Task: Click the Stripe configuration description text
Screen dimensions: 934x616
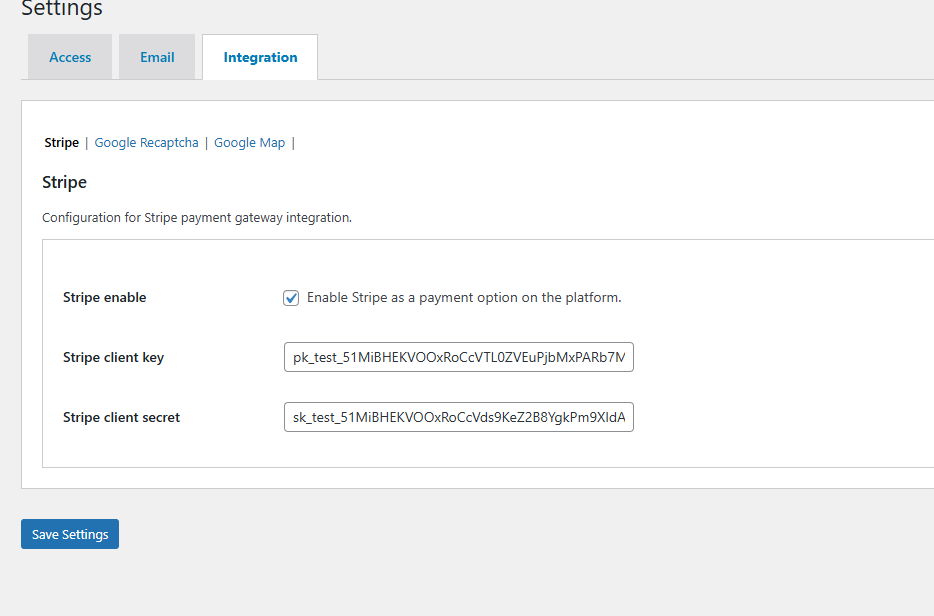Action: 196,217
